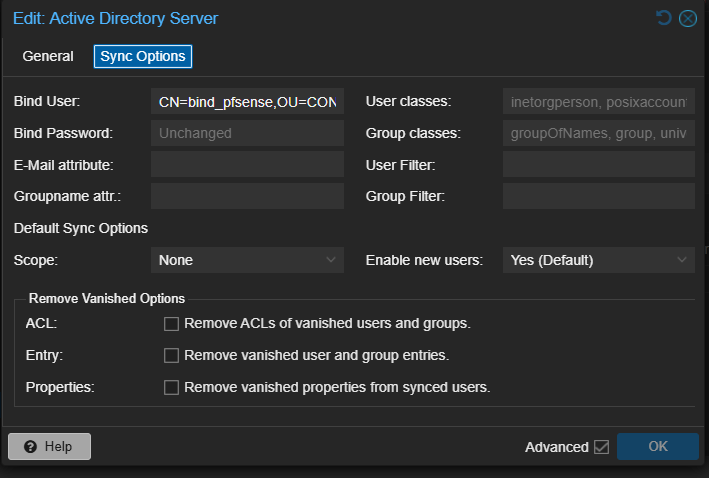Click the reset icon in the title bar
Viewport: 709px width, 478px height.
[x=664, y=18]
